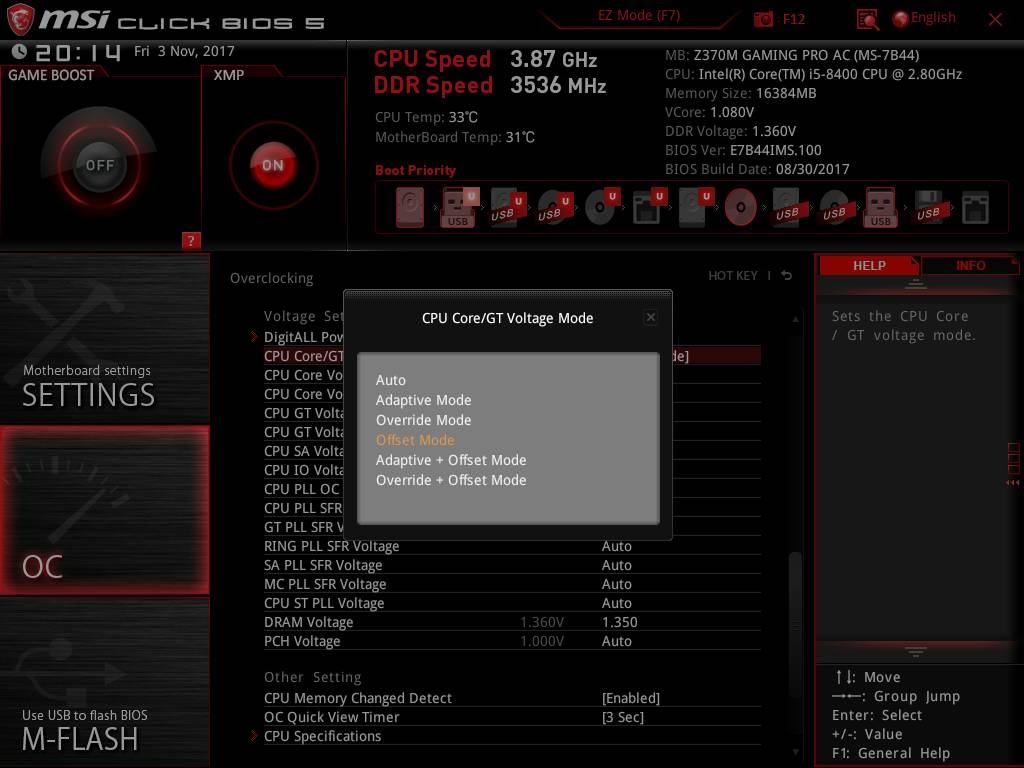This screenshot has height=768, width=1024.
Task: Click the MSI dragon shield logo
Action: click(x=20, y=19)
